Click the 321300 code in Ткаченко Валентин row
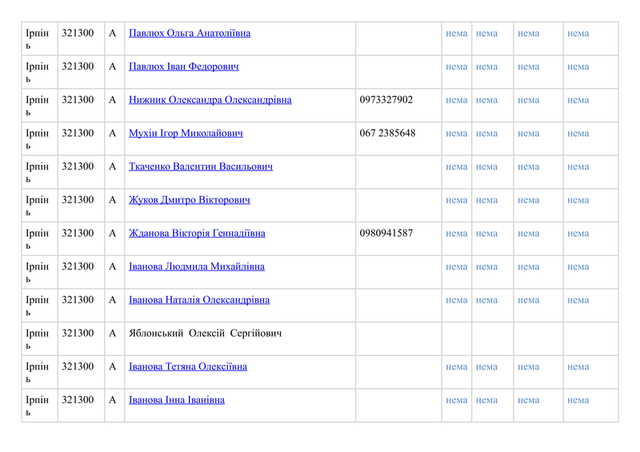 click(78, 166)
